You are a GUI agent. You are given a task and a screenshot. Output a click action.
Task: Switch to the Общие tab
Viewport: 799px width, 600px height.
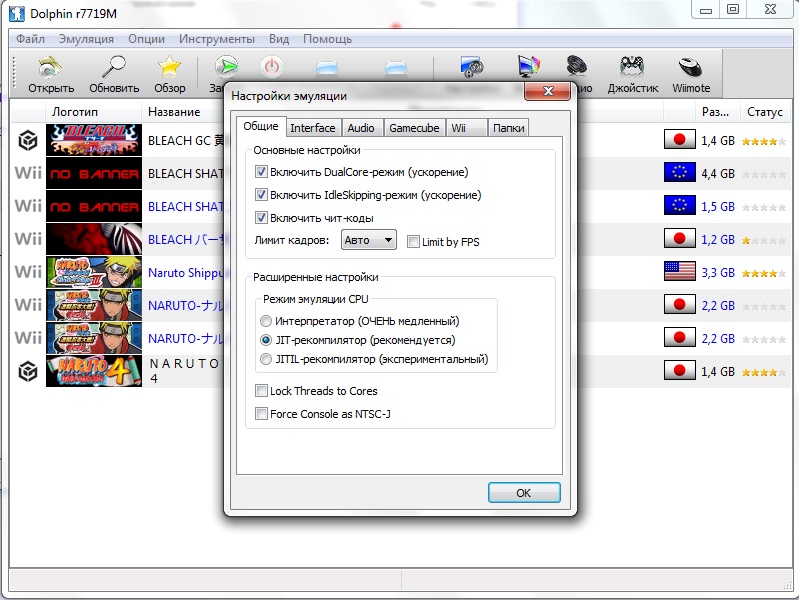(x=260, y=126)
